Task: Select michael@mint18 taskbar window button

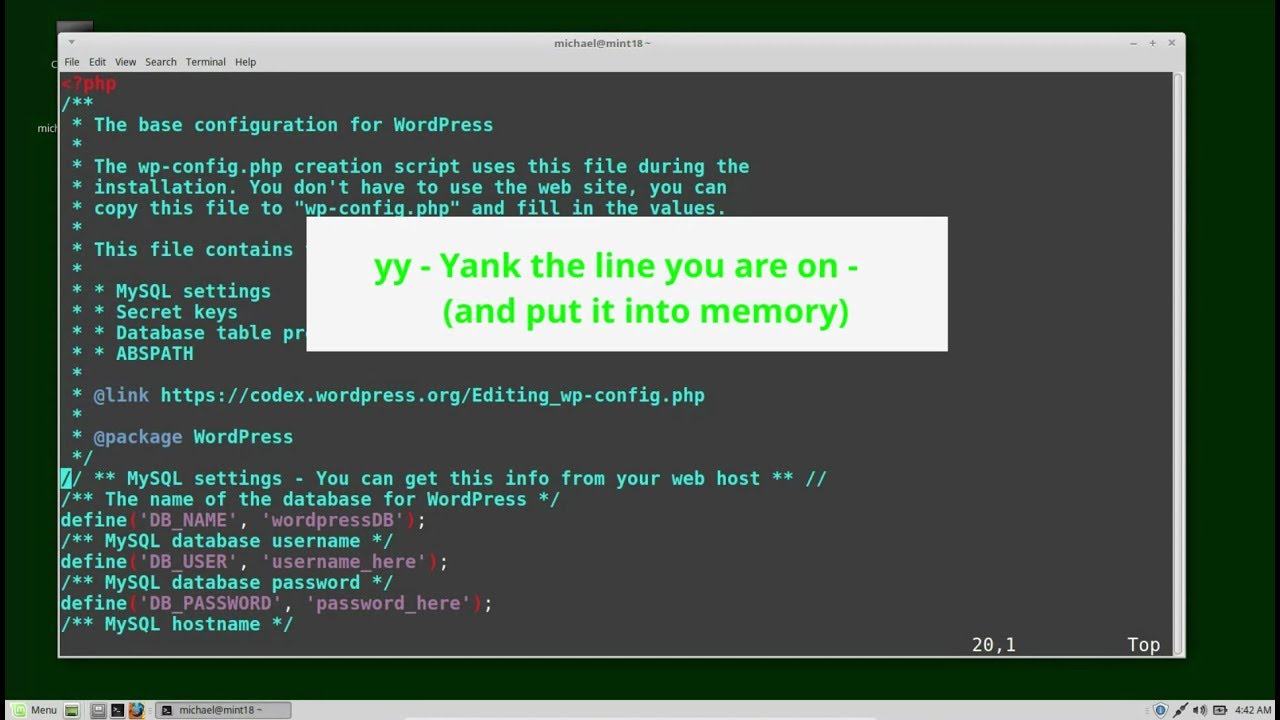Action: coord(224,710)
